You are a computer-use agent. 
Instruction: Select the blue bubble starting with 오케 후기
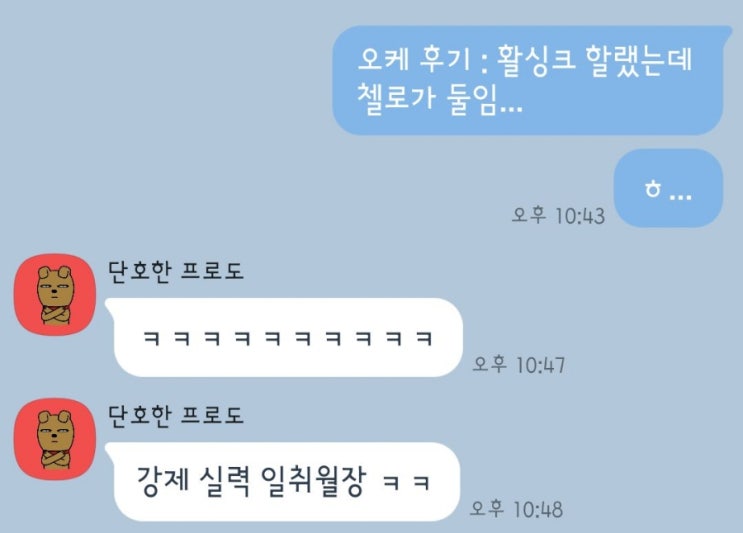[528, 81]
